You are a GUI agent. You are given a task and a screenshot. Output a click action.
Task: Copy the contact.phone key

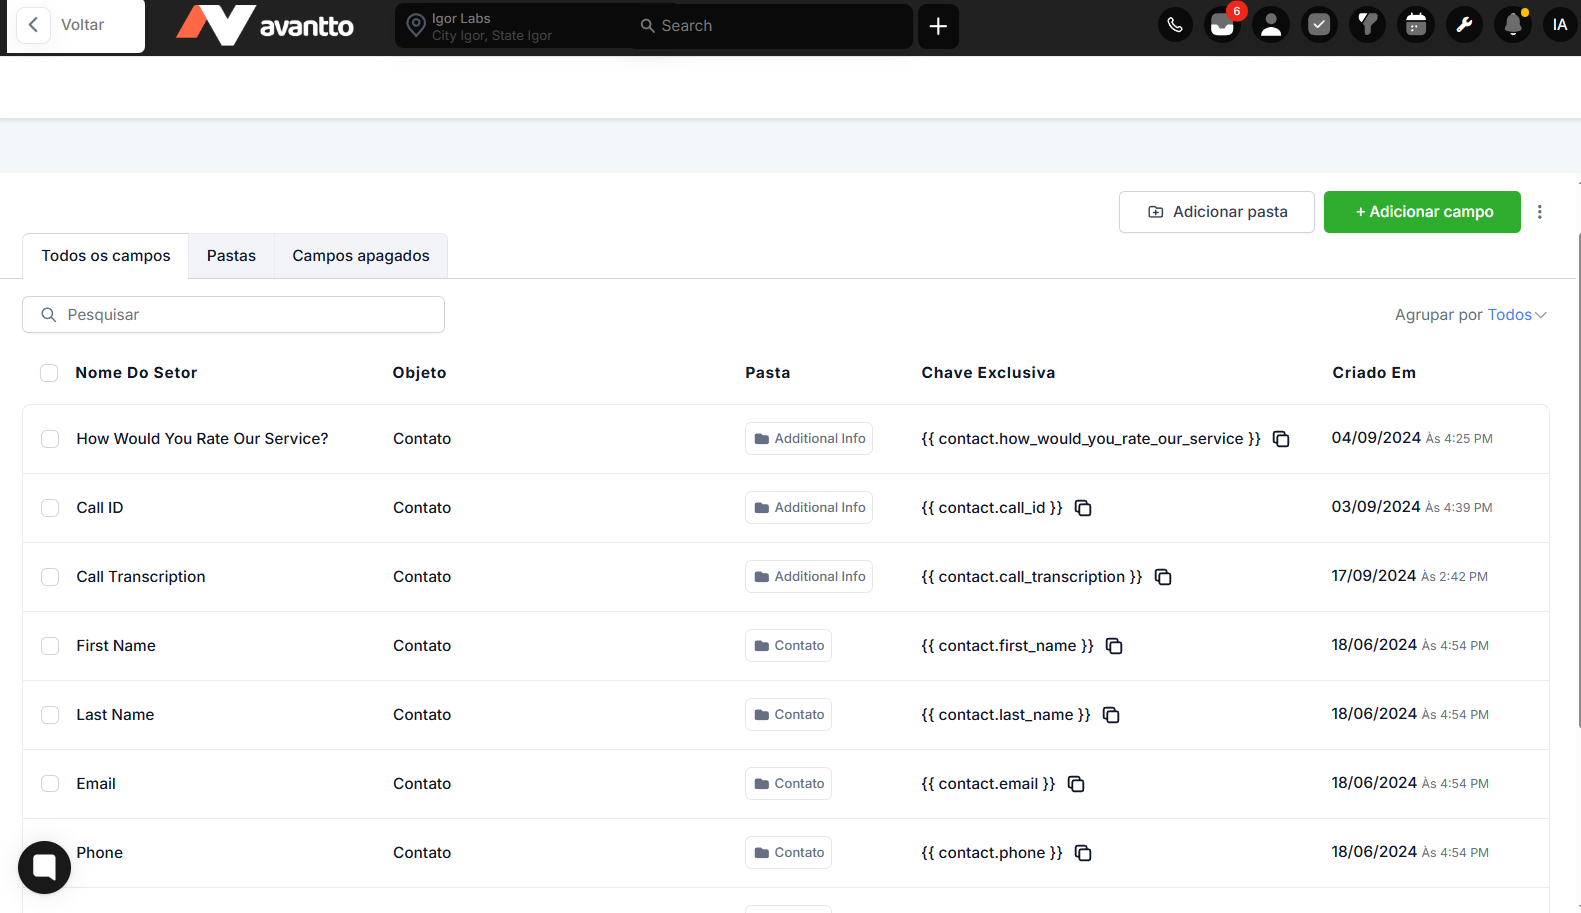[1083, 853]
